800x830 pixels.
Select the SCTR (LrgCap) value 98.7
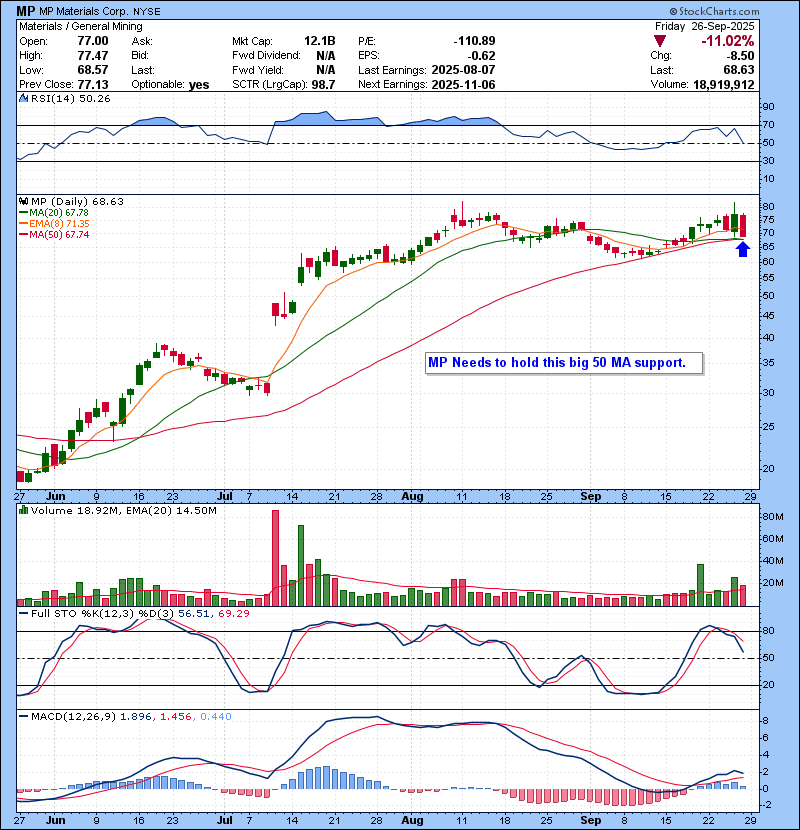(323, 85)
